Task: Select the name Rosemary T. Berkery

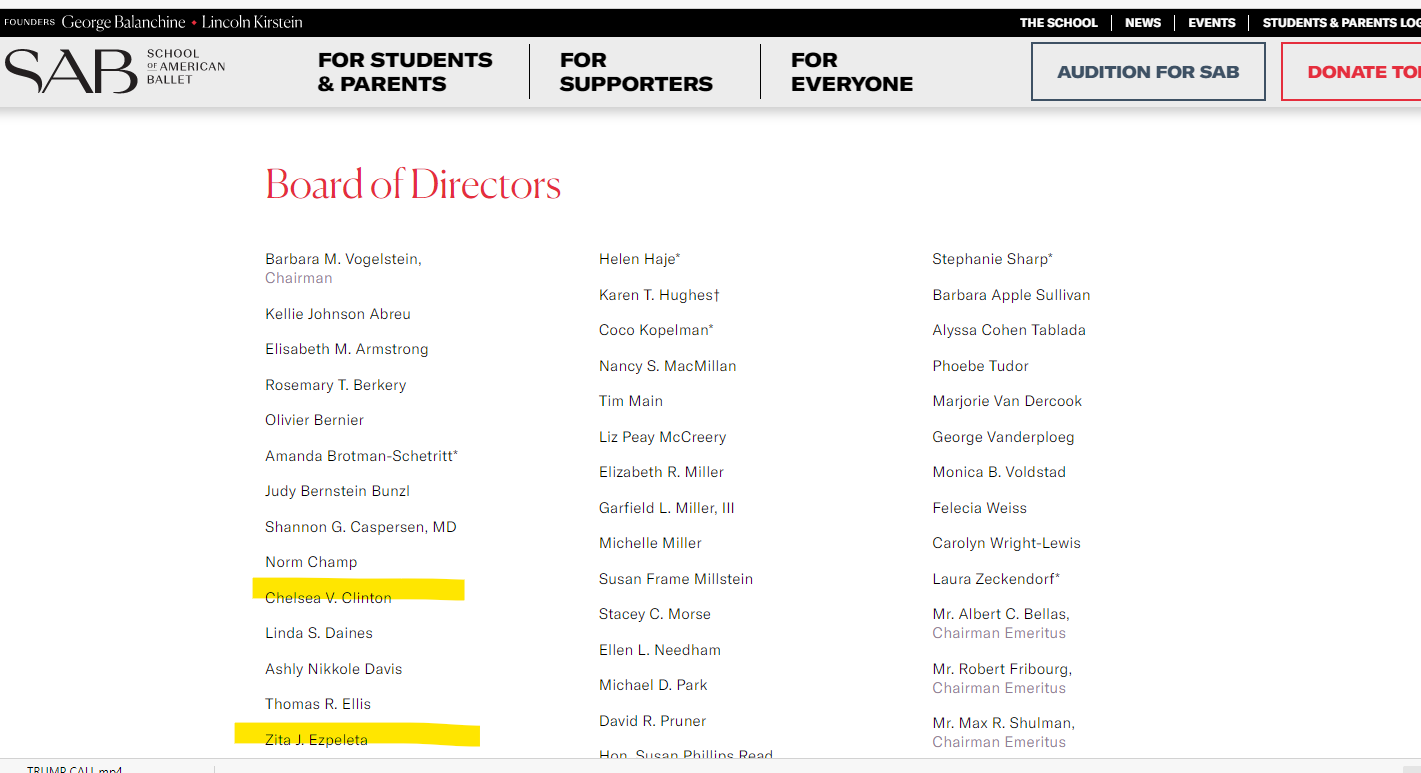Action: 336,385
